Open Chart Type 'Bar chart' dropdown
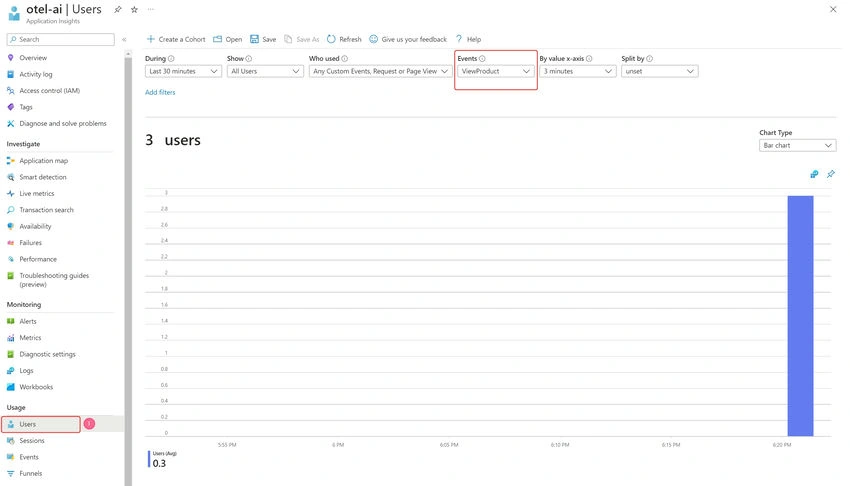850x486 pixels. 797,146
